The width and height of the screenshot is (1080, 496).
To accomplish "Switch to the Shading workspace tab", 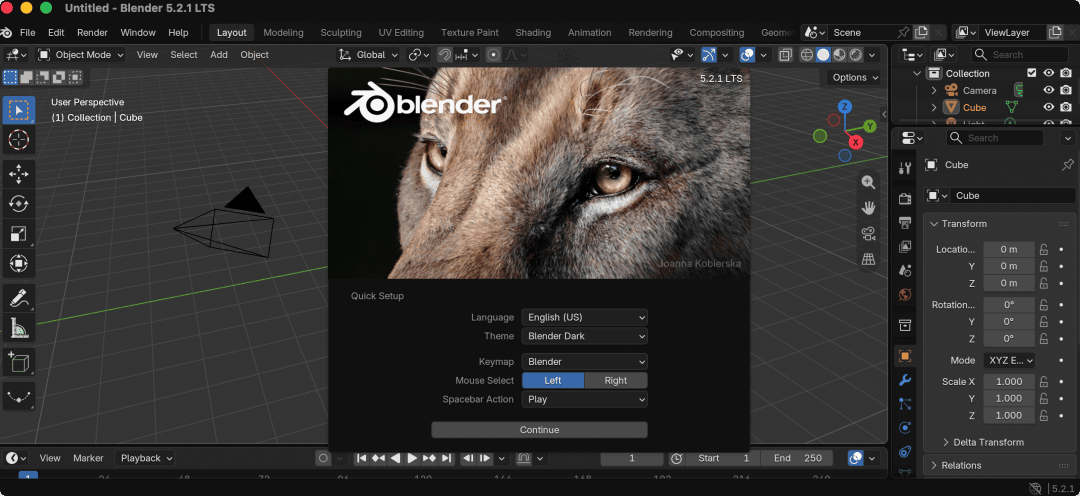I will click(533, 32).
